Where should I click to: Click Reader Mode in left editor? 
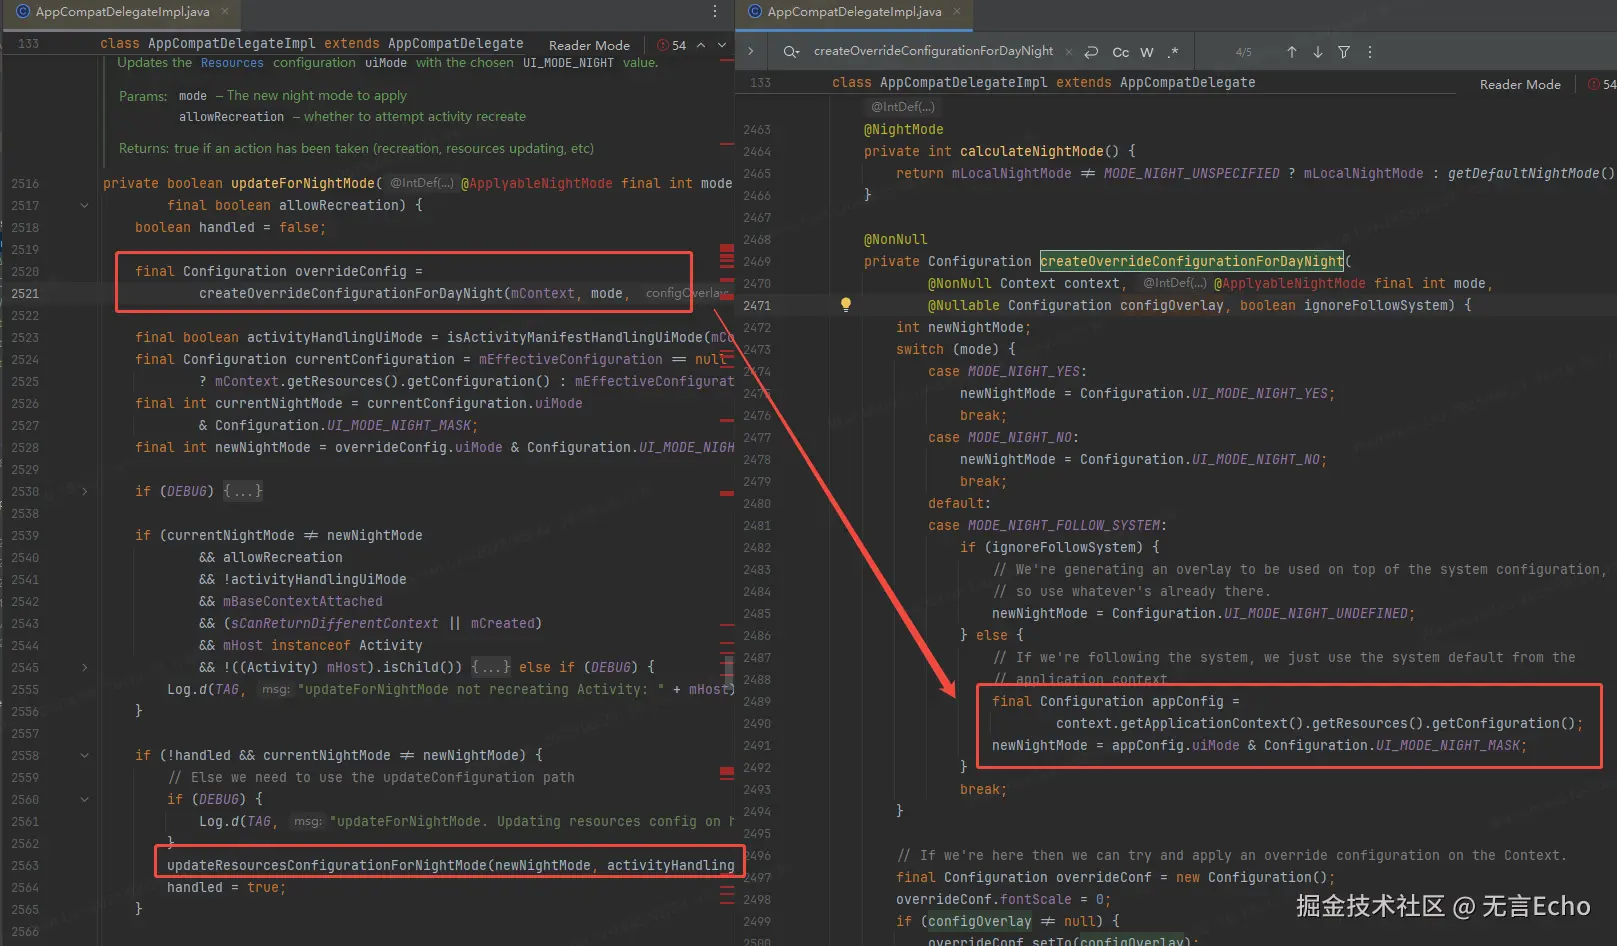pos(589,45)
